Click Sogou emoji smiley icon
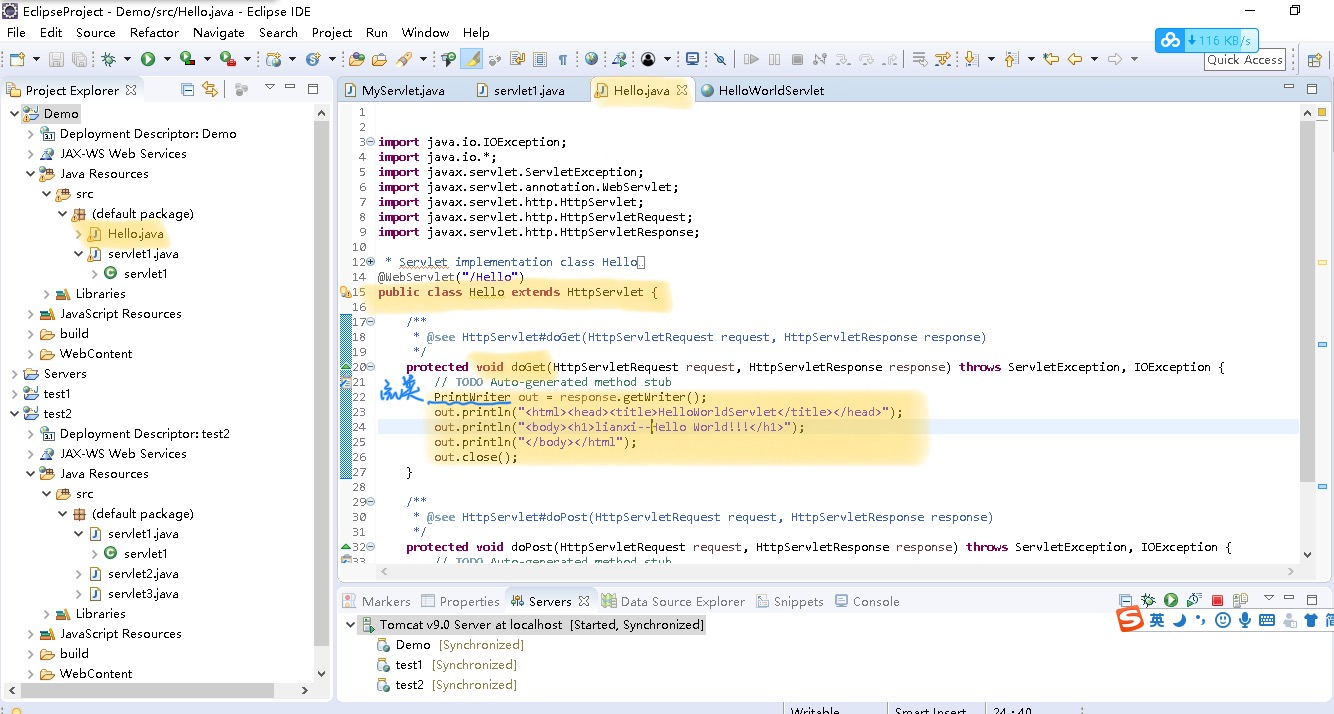 pyautogui.click(x=1222, y=620)
